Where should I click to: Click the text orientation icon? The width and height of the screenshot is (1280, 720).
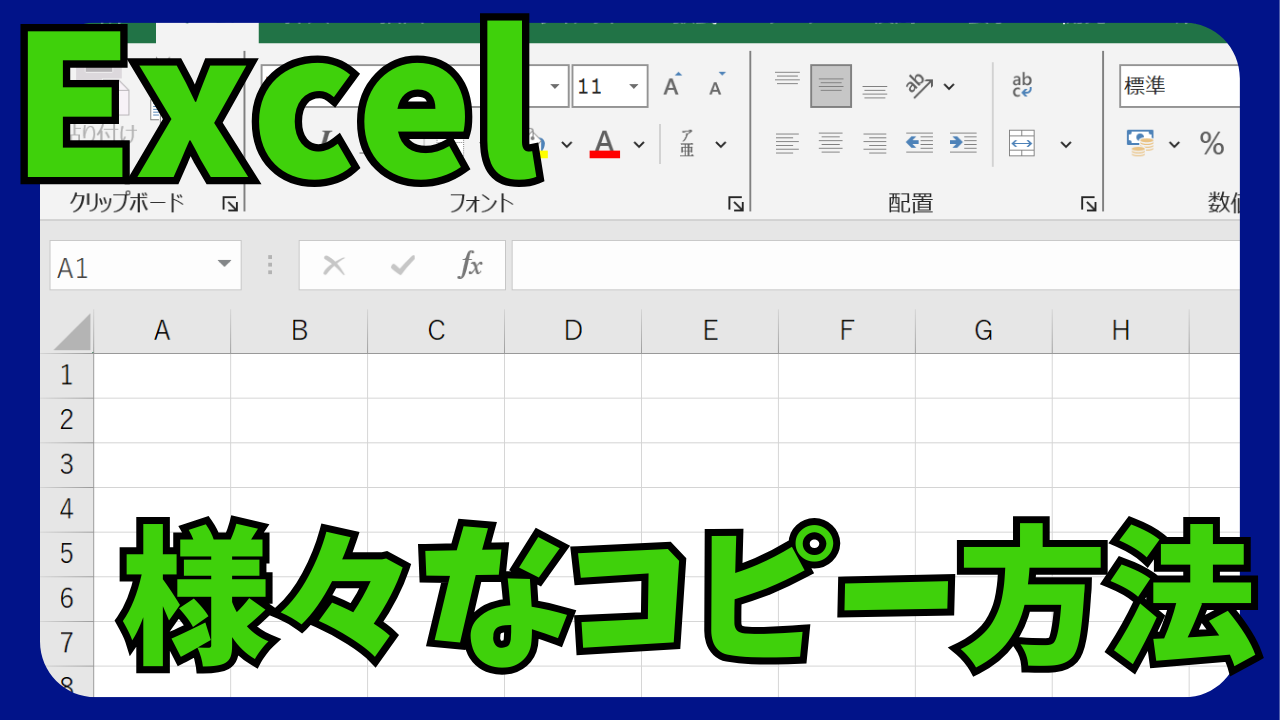pos(919,86)
